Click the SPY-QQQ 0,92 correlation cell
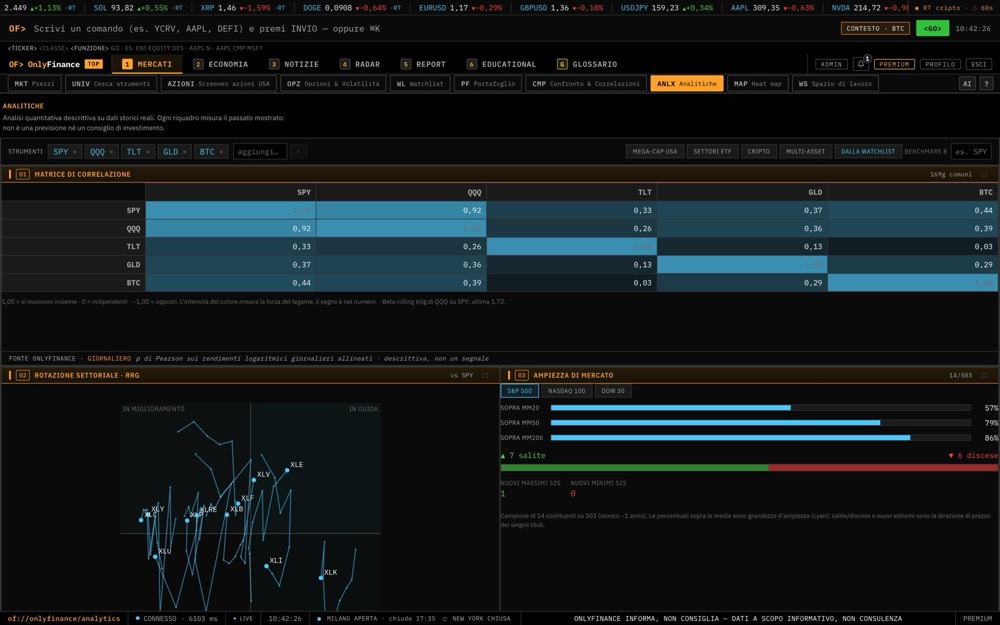Viewport: 1000px width, 625px height. coord(401,210)
